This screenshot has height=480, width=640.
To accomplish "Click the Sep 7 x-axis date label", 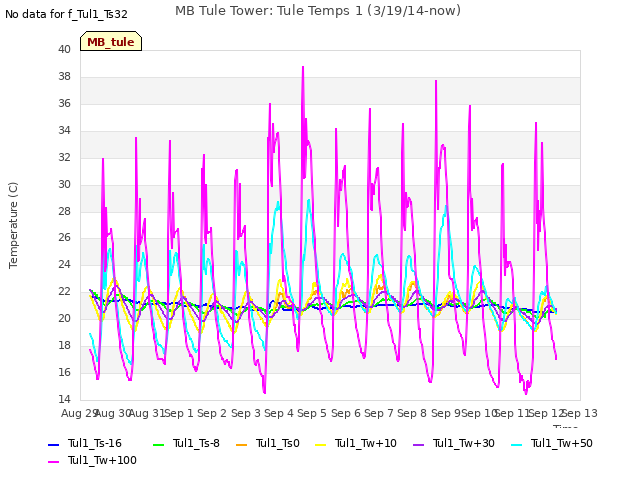I will (x=379, y=413).
